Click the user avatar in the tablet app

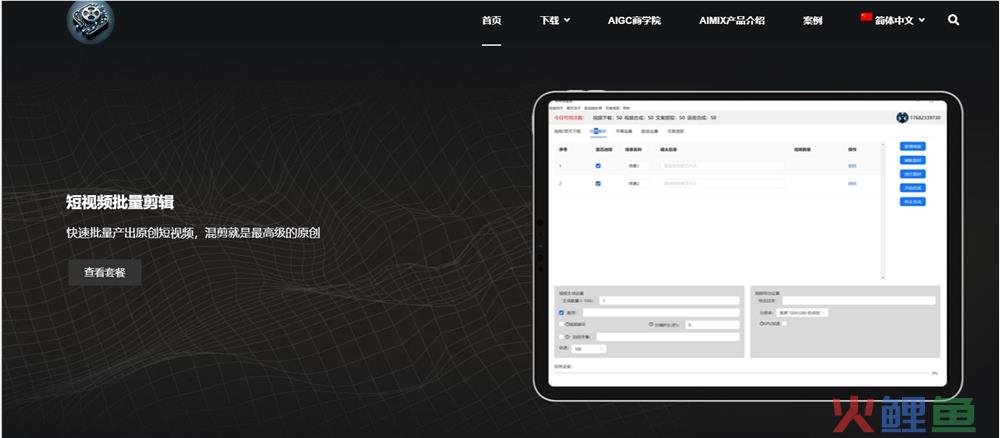coord(902,118)
